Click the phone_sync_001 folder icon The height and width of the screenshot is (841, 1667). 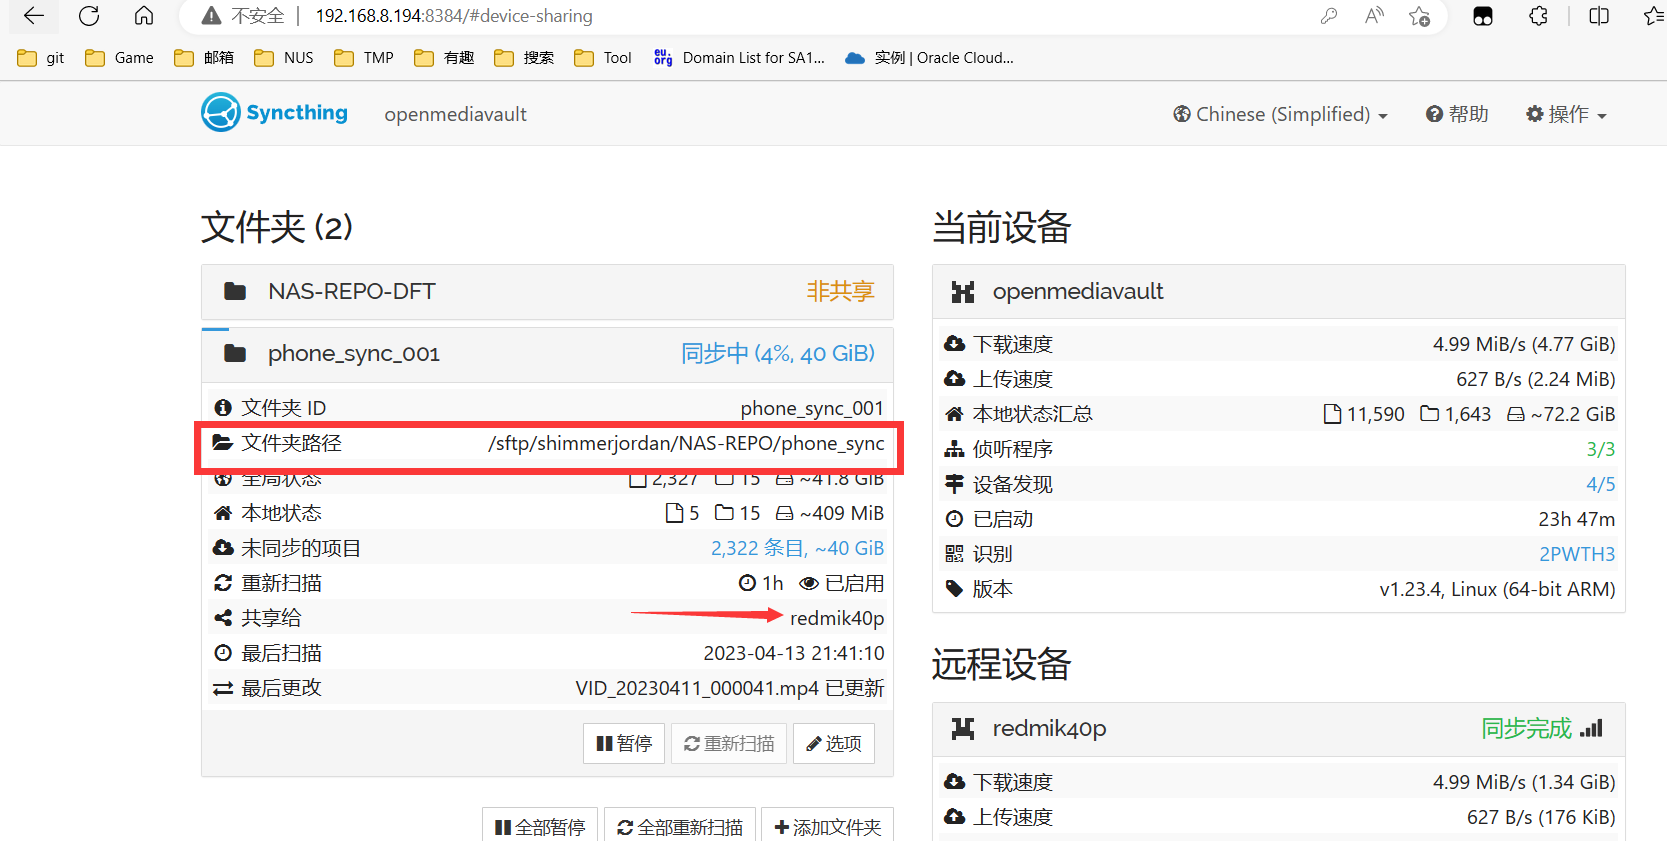(235, 353)
